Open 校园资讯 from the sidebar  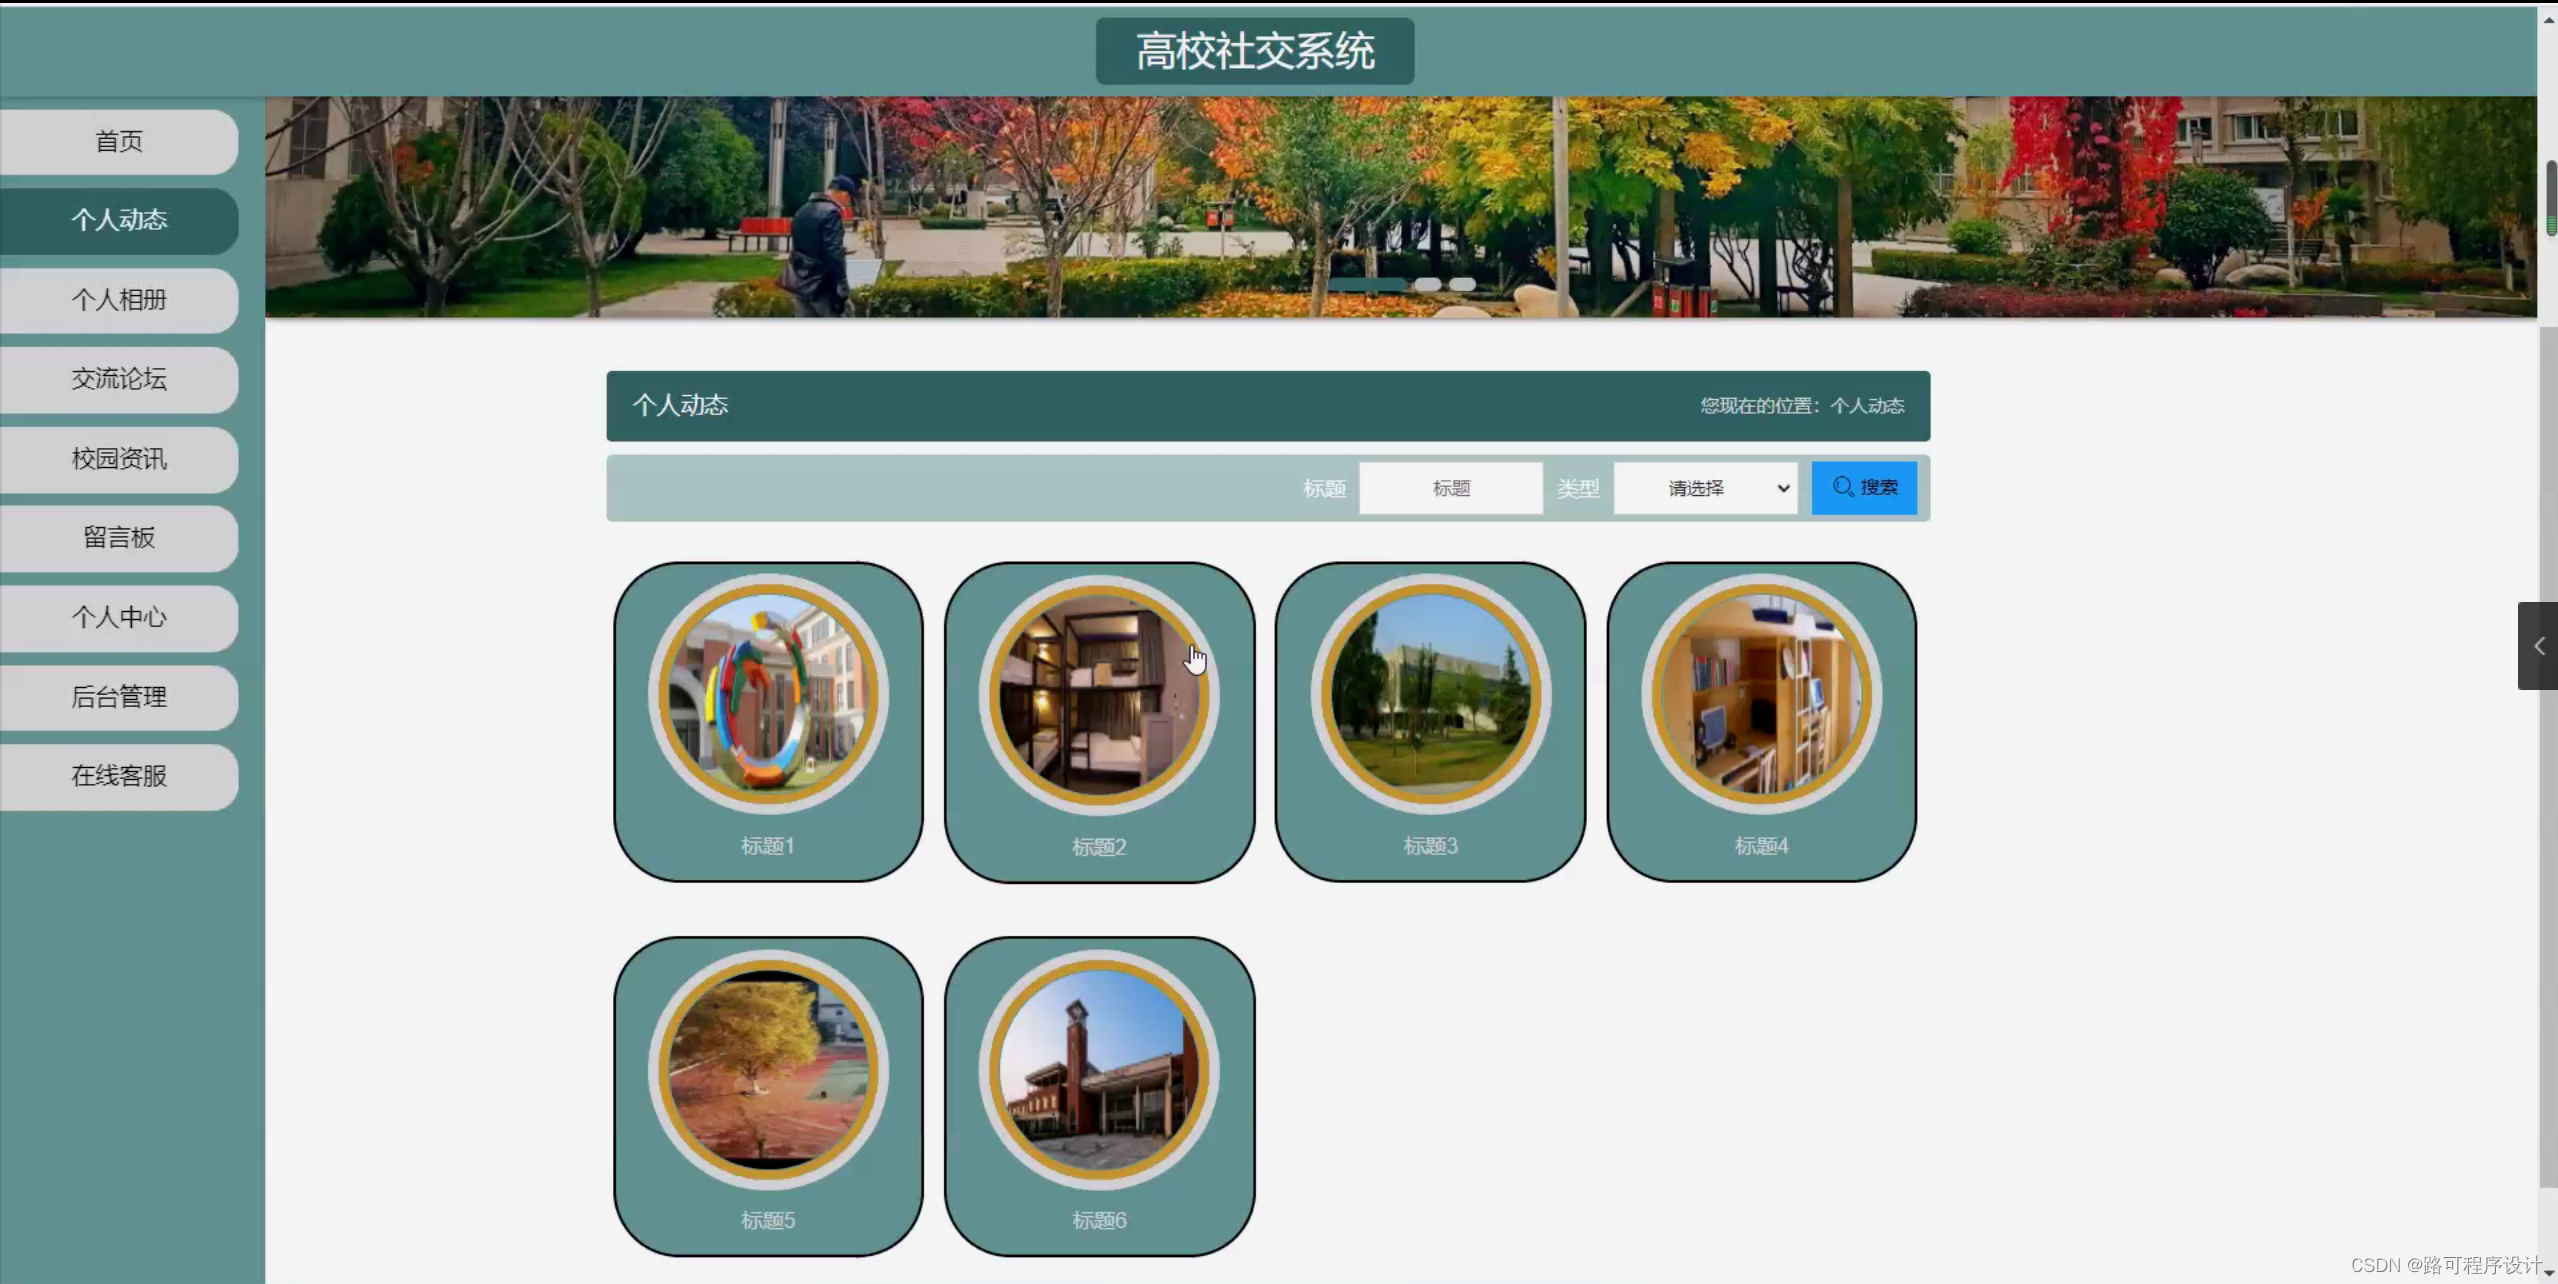pos(119,459)
